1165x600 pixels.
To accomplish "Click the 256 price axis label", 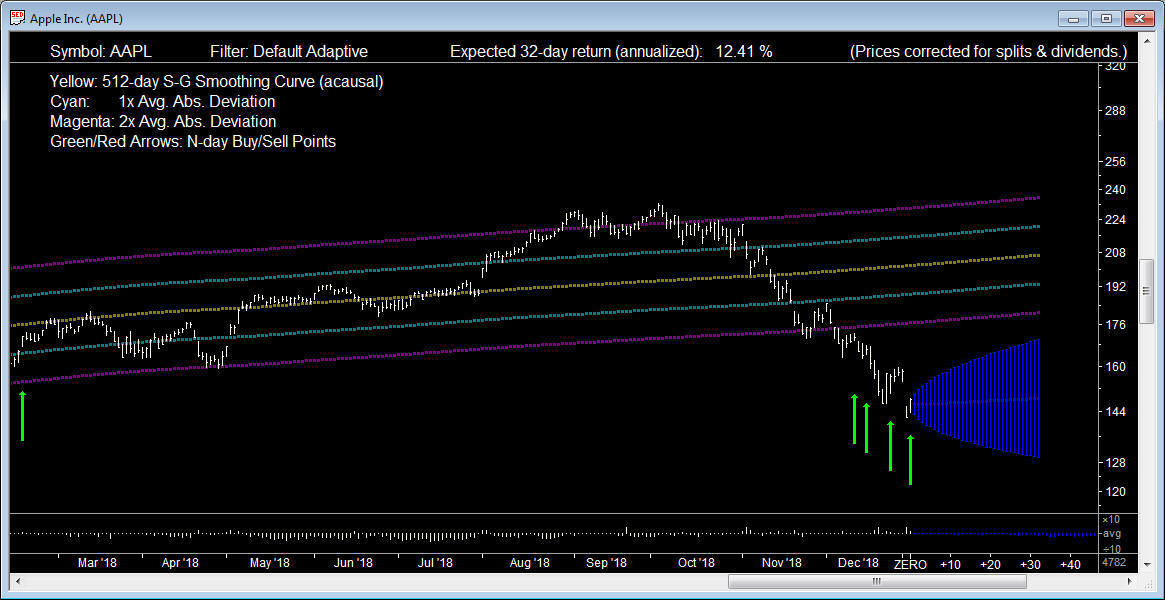I will 1117,161.
